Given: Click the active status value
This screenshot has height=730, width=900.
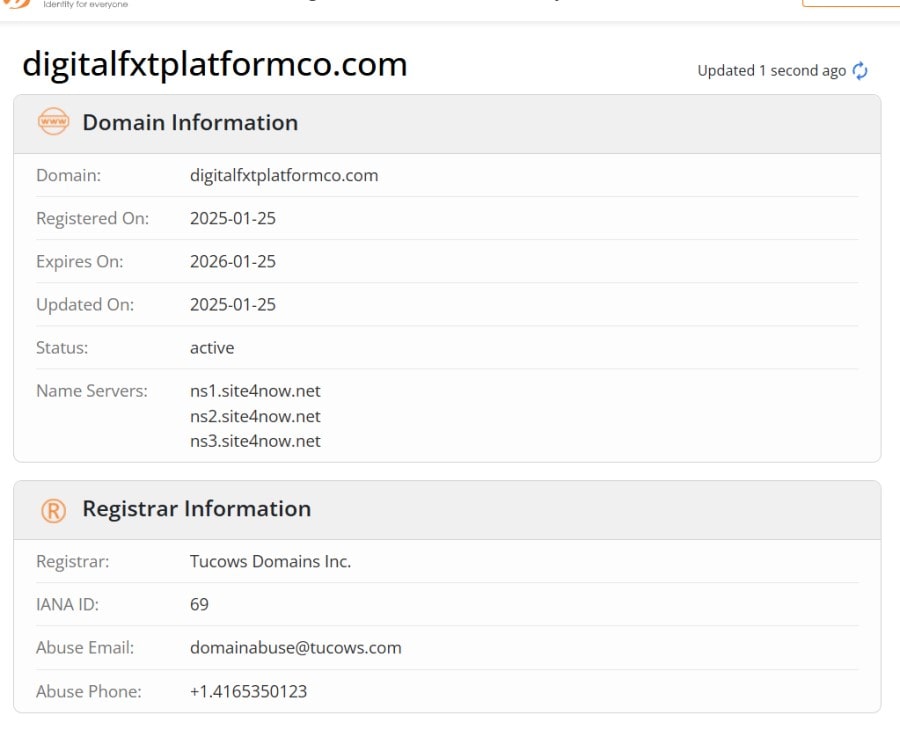Looking at the screenshot, I should tap(211, 347).
